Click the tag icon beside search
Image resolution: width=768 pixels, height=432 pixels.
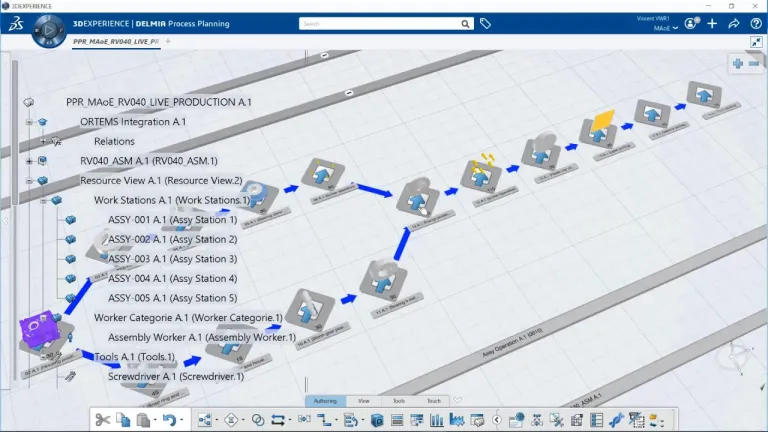(x=485, y=24)
